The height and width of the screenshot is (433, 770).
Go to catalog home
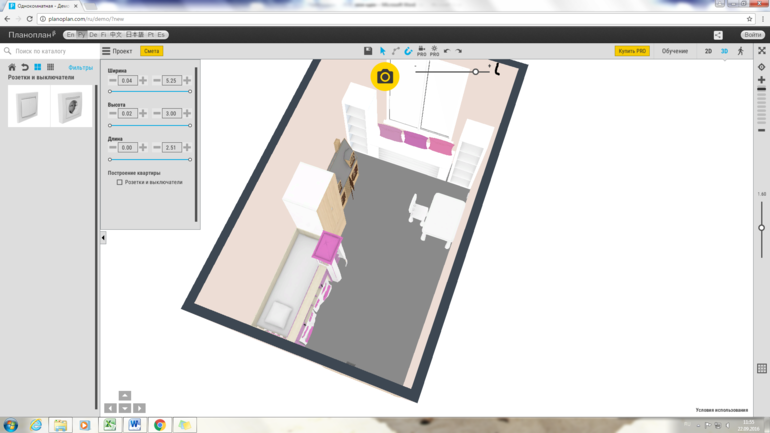(x=12, y=68)
